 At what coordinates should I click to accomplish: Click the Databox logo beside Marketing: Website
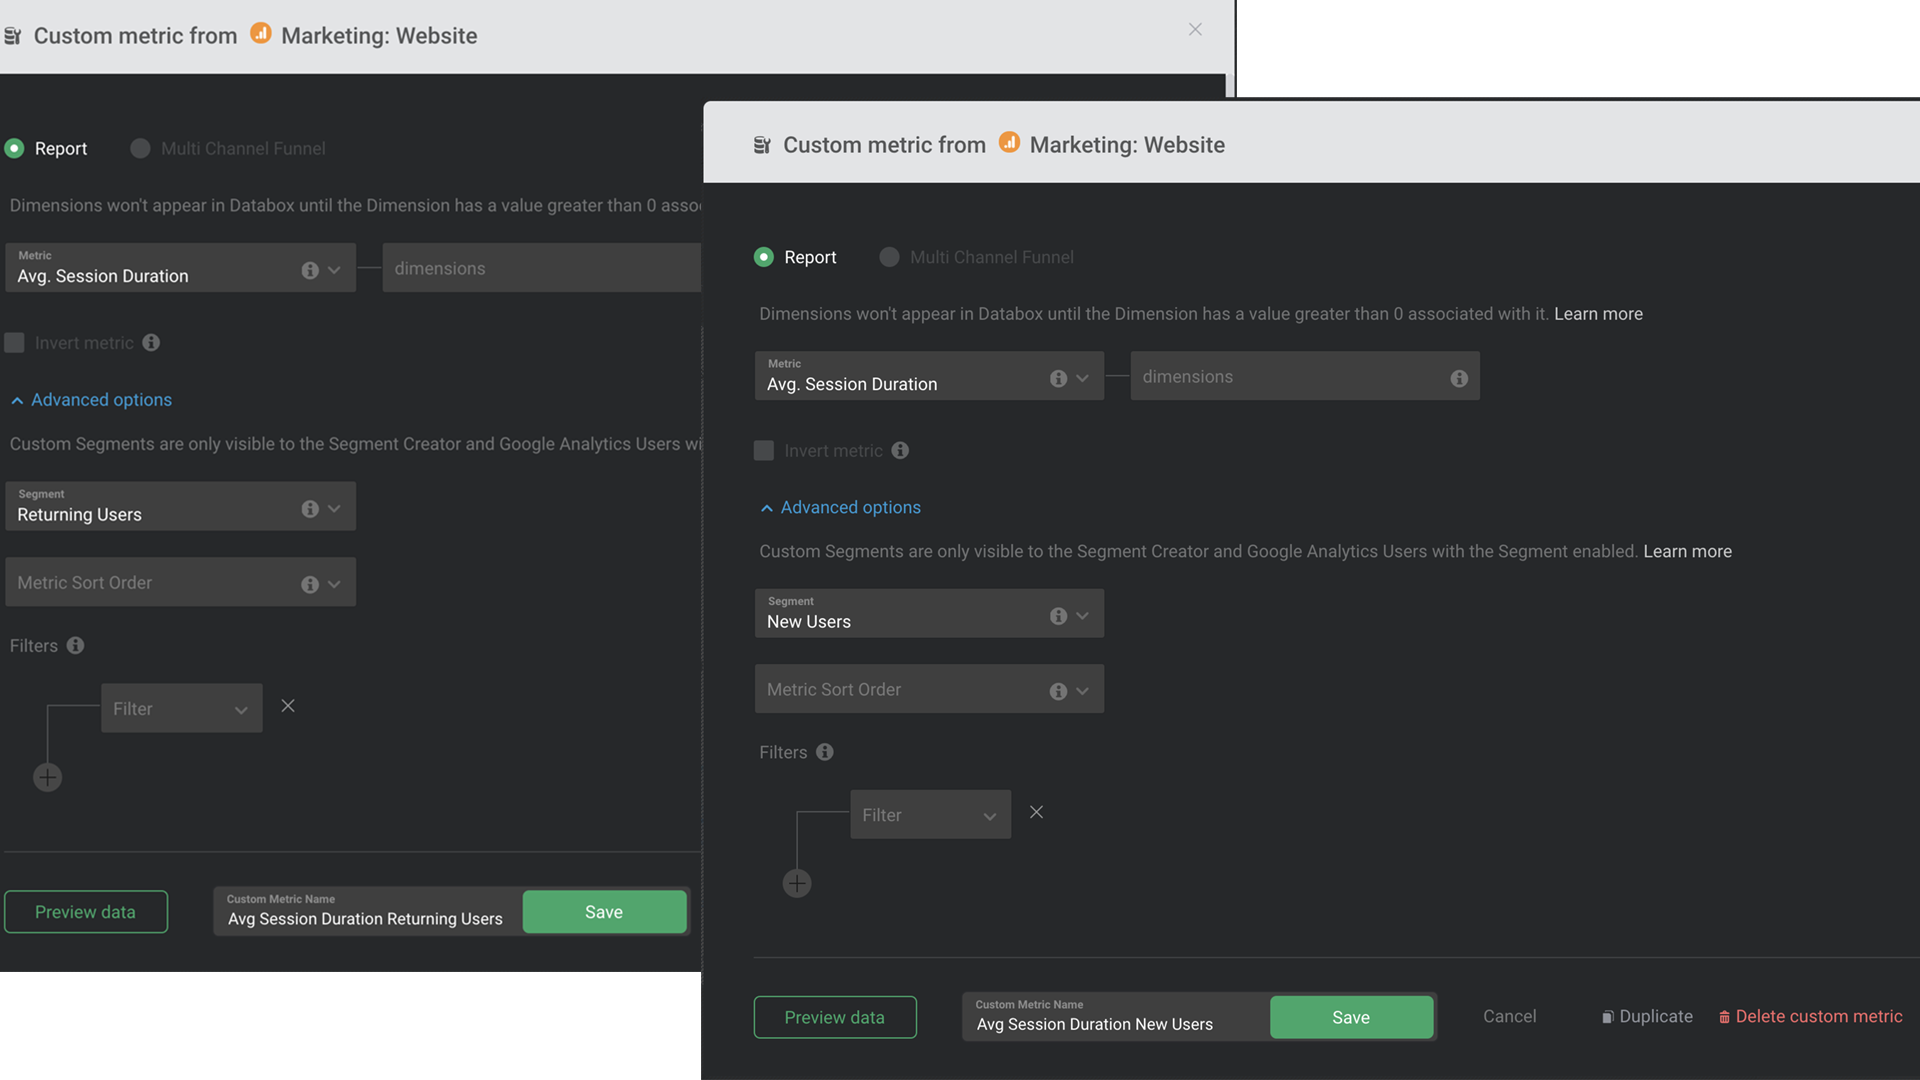[x=1010, y=143]
